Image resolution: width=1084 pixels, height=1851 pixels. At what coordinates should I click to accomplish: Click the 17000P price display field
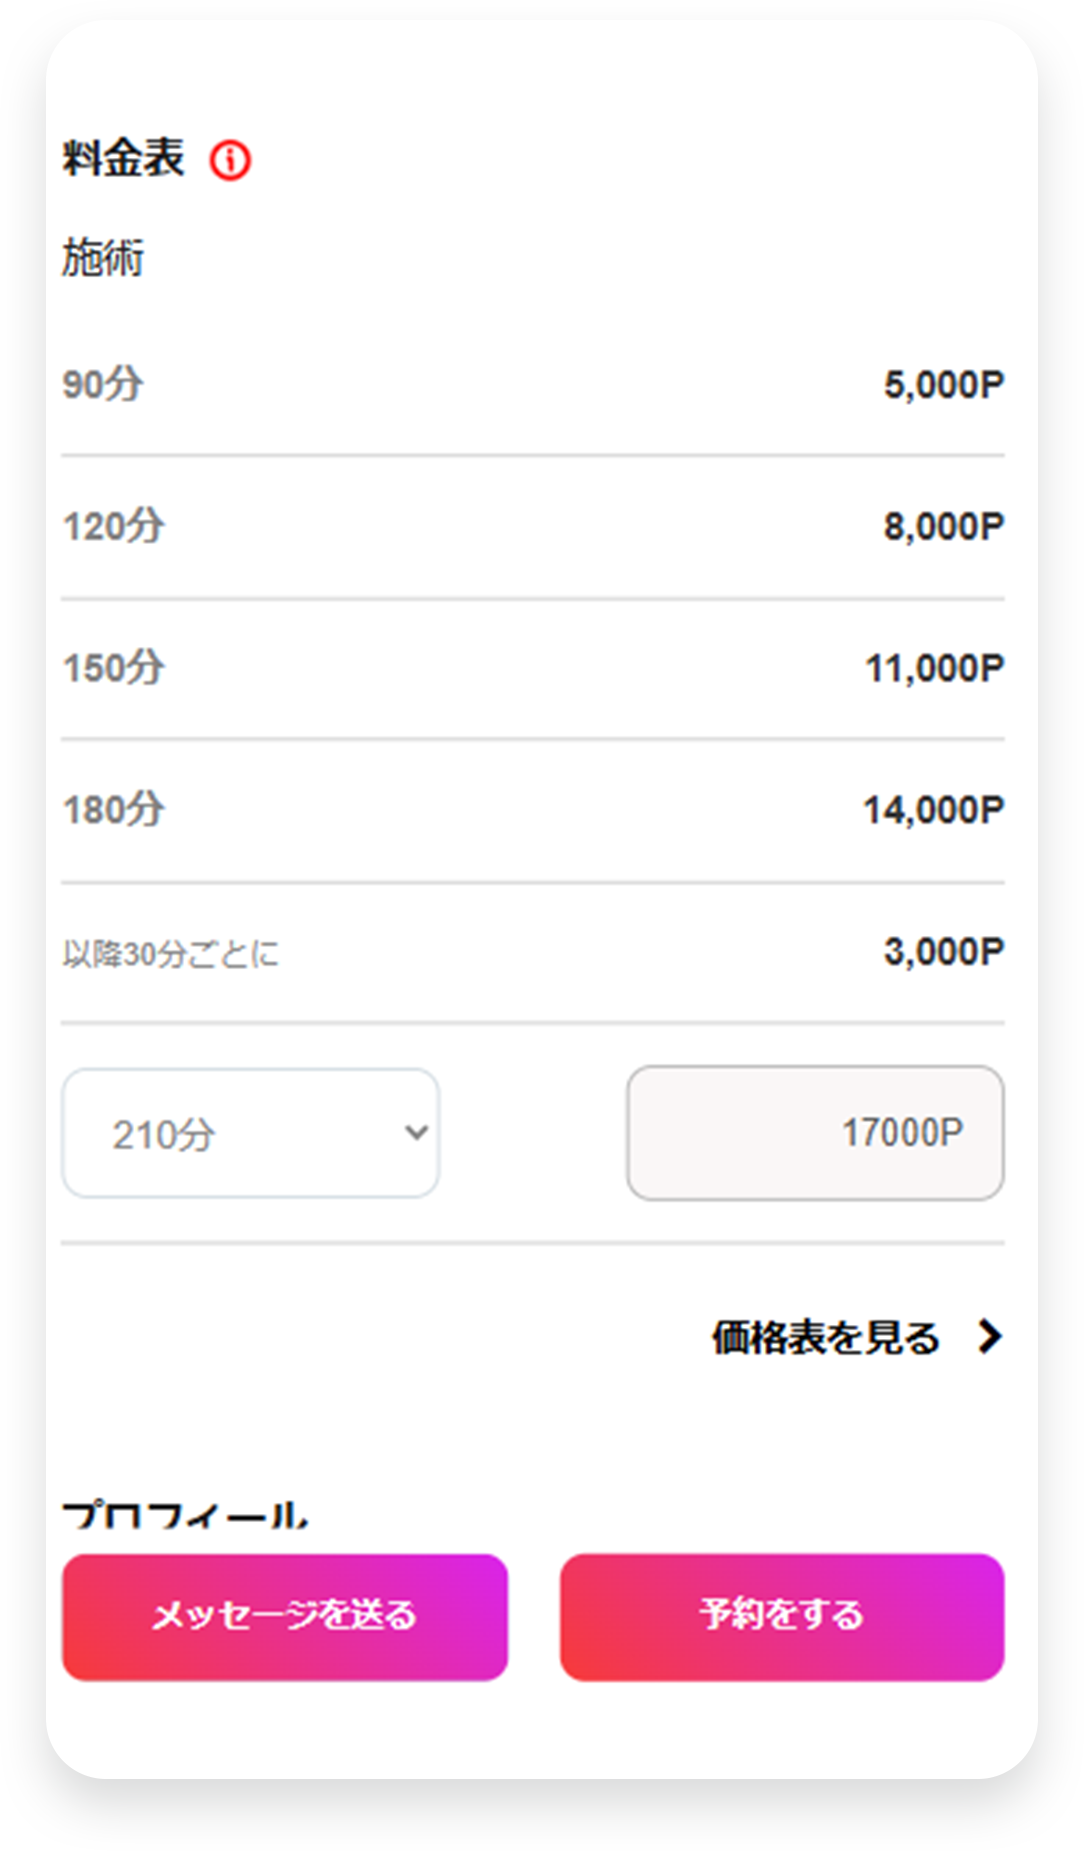815,1132
